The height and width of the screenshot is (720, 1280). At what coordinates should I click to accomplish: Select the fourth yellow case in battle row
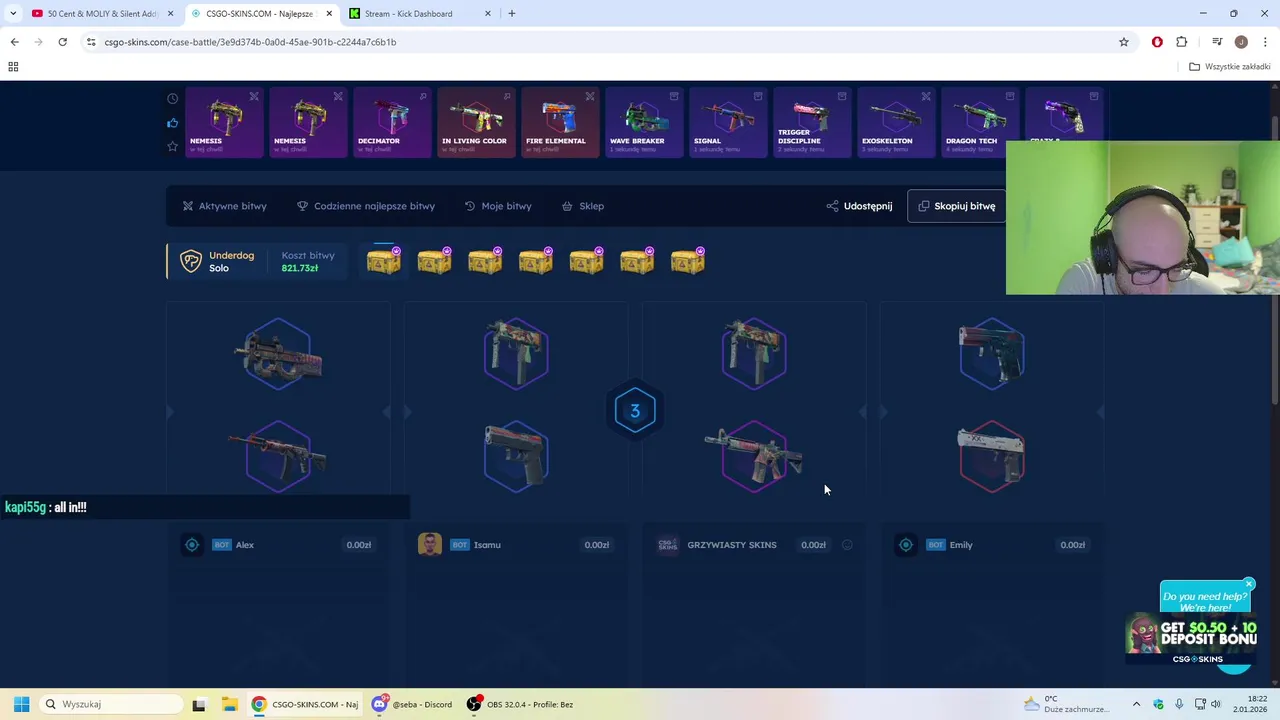(x=536, y=261)
